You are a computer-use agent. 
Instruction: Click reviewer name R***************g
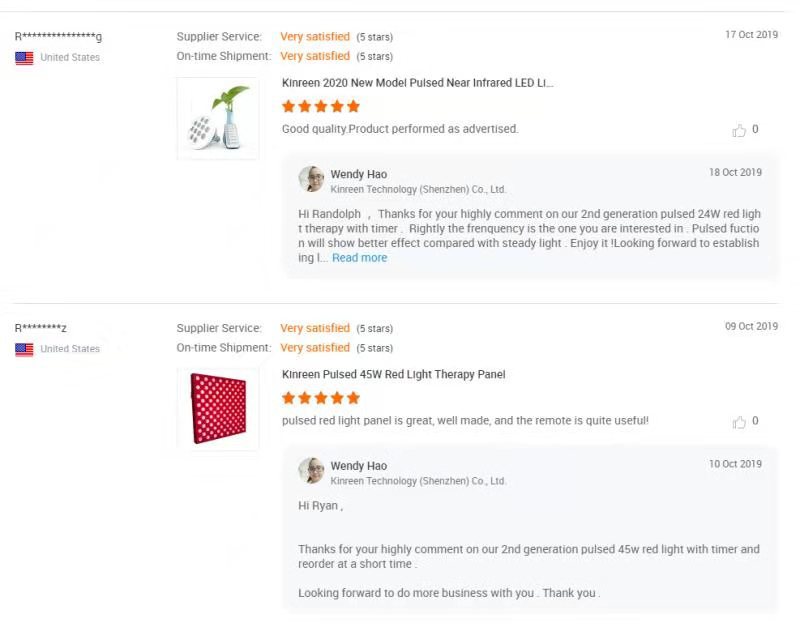click(x=58, y=37)
